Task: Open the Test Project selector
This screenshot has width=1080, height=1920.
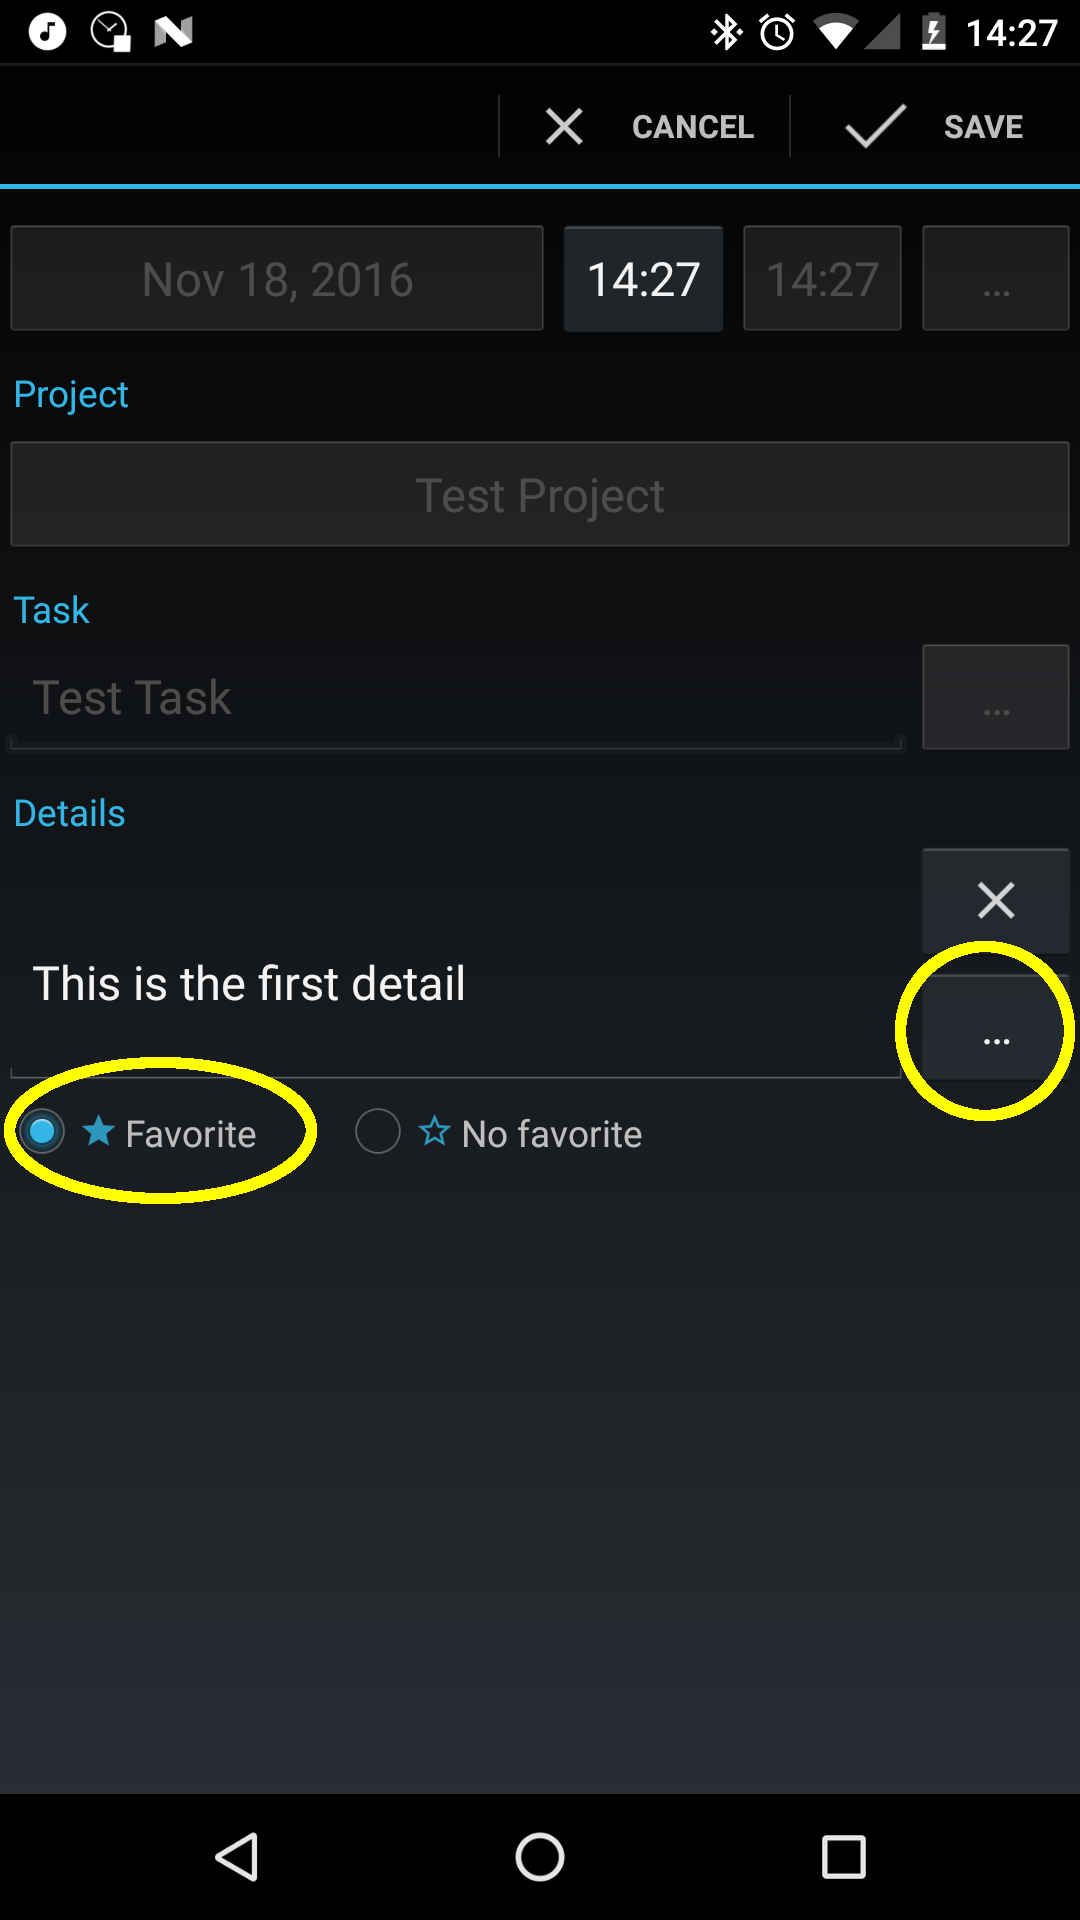Action: click(540, 494)
